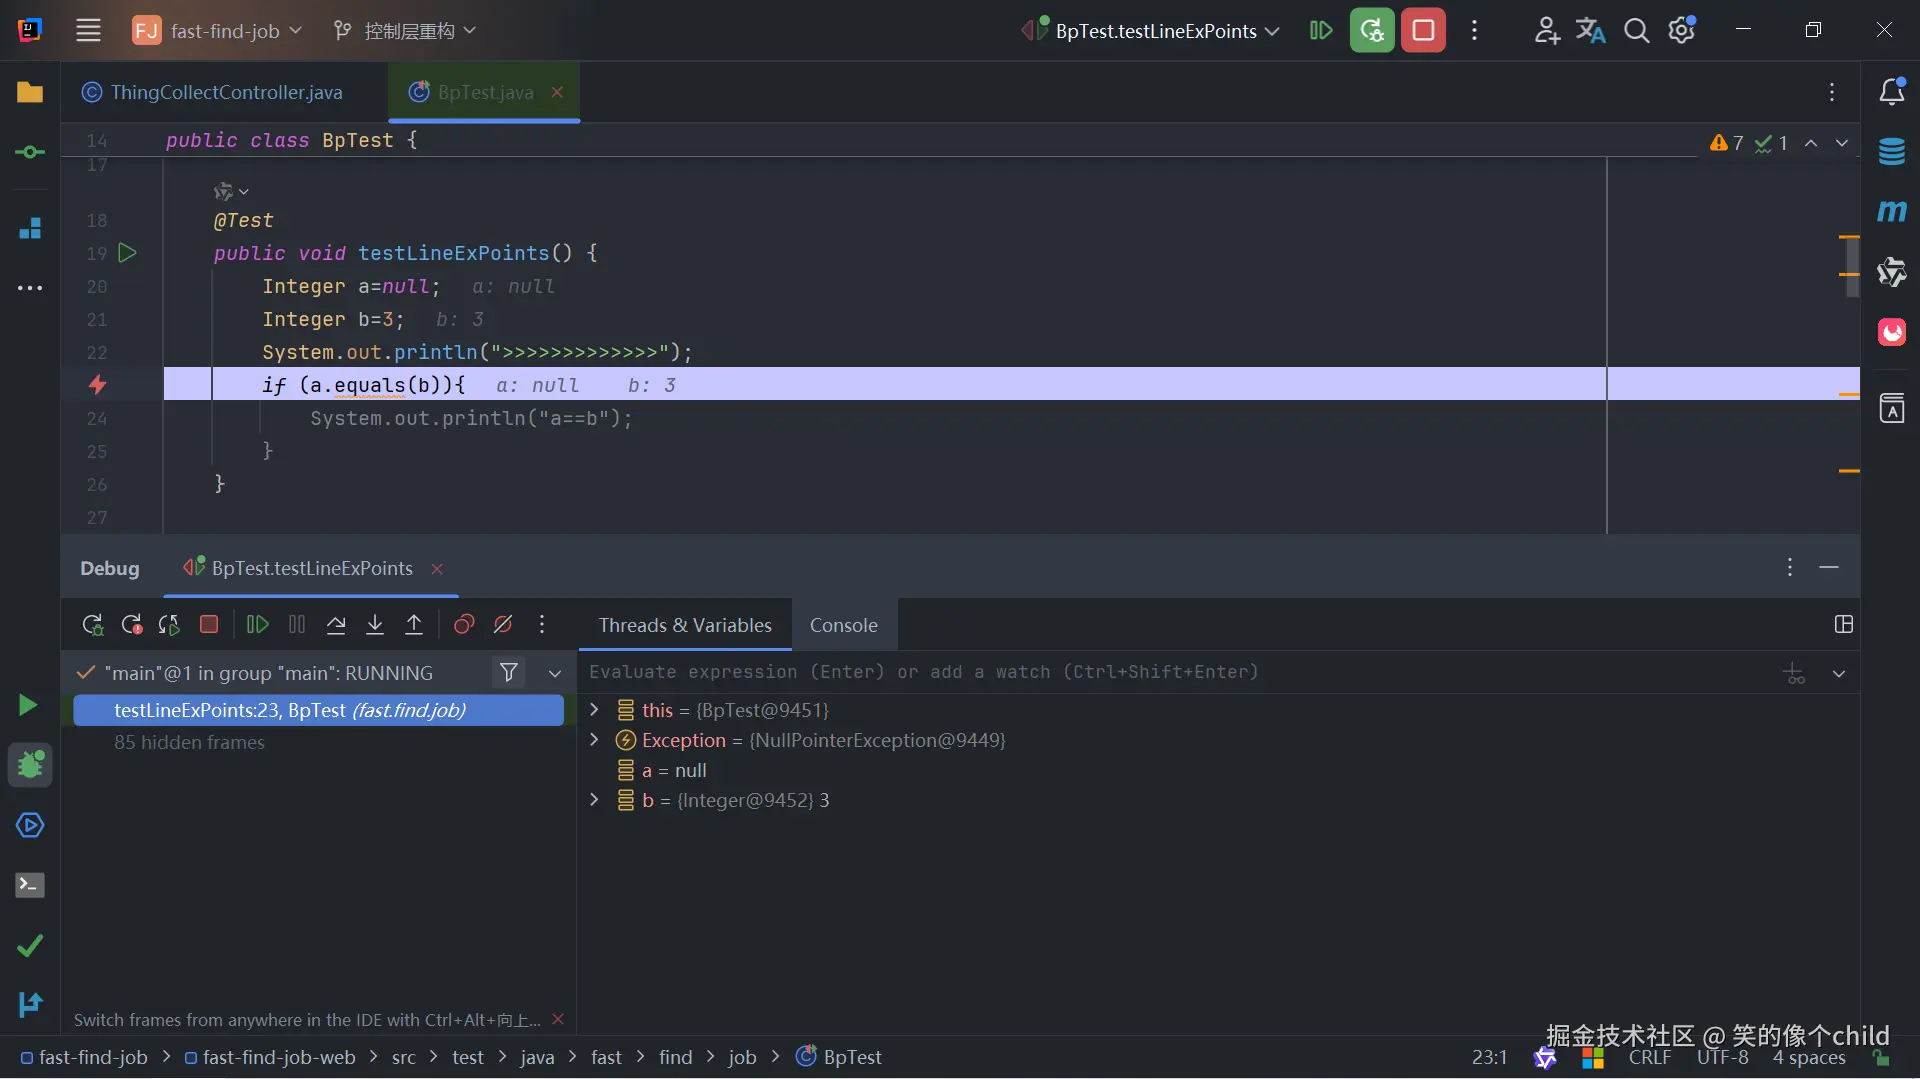Toggle exception breakpoint on line 23
Viewport: 1920px width, 1079px height.
(97, 385)
